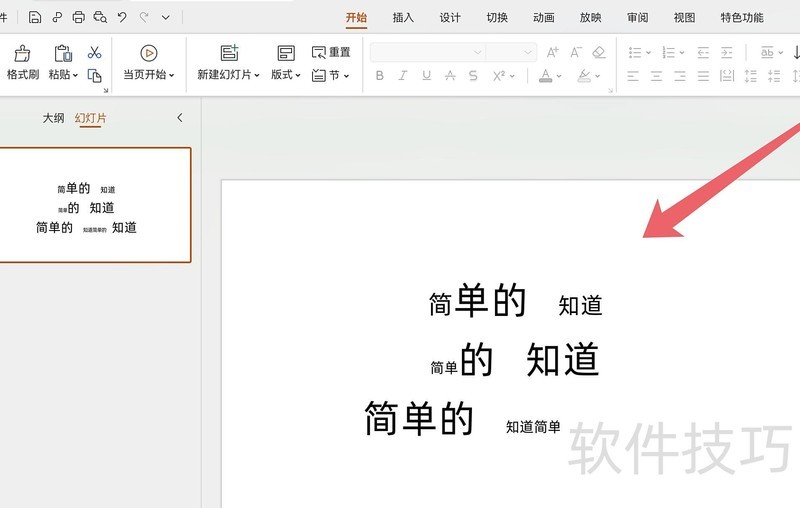Click the Save icon in quick access toolbar
The image size is (800, 508).
[x=35, y=17]
